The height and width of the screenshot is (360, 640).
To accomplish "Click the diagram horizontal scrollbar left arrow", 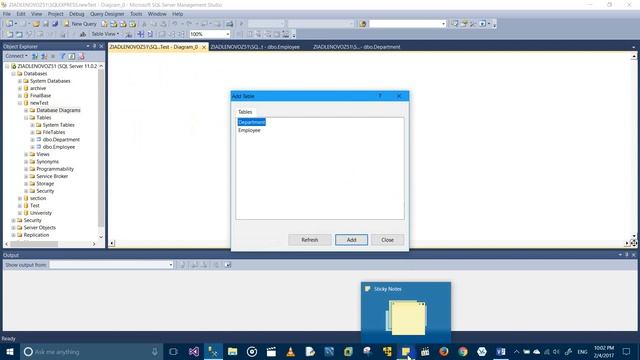I will coord(112,244).
